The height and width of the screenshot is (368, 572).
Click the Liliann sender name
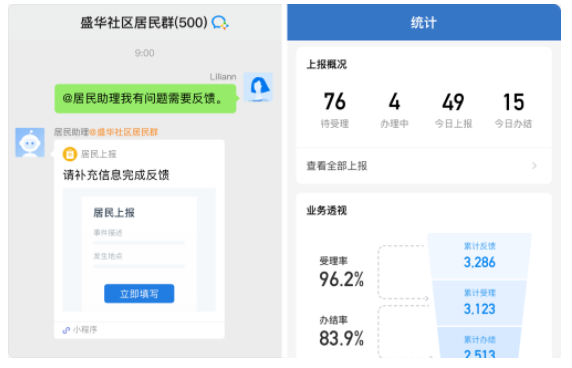click(223, 77)
